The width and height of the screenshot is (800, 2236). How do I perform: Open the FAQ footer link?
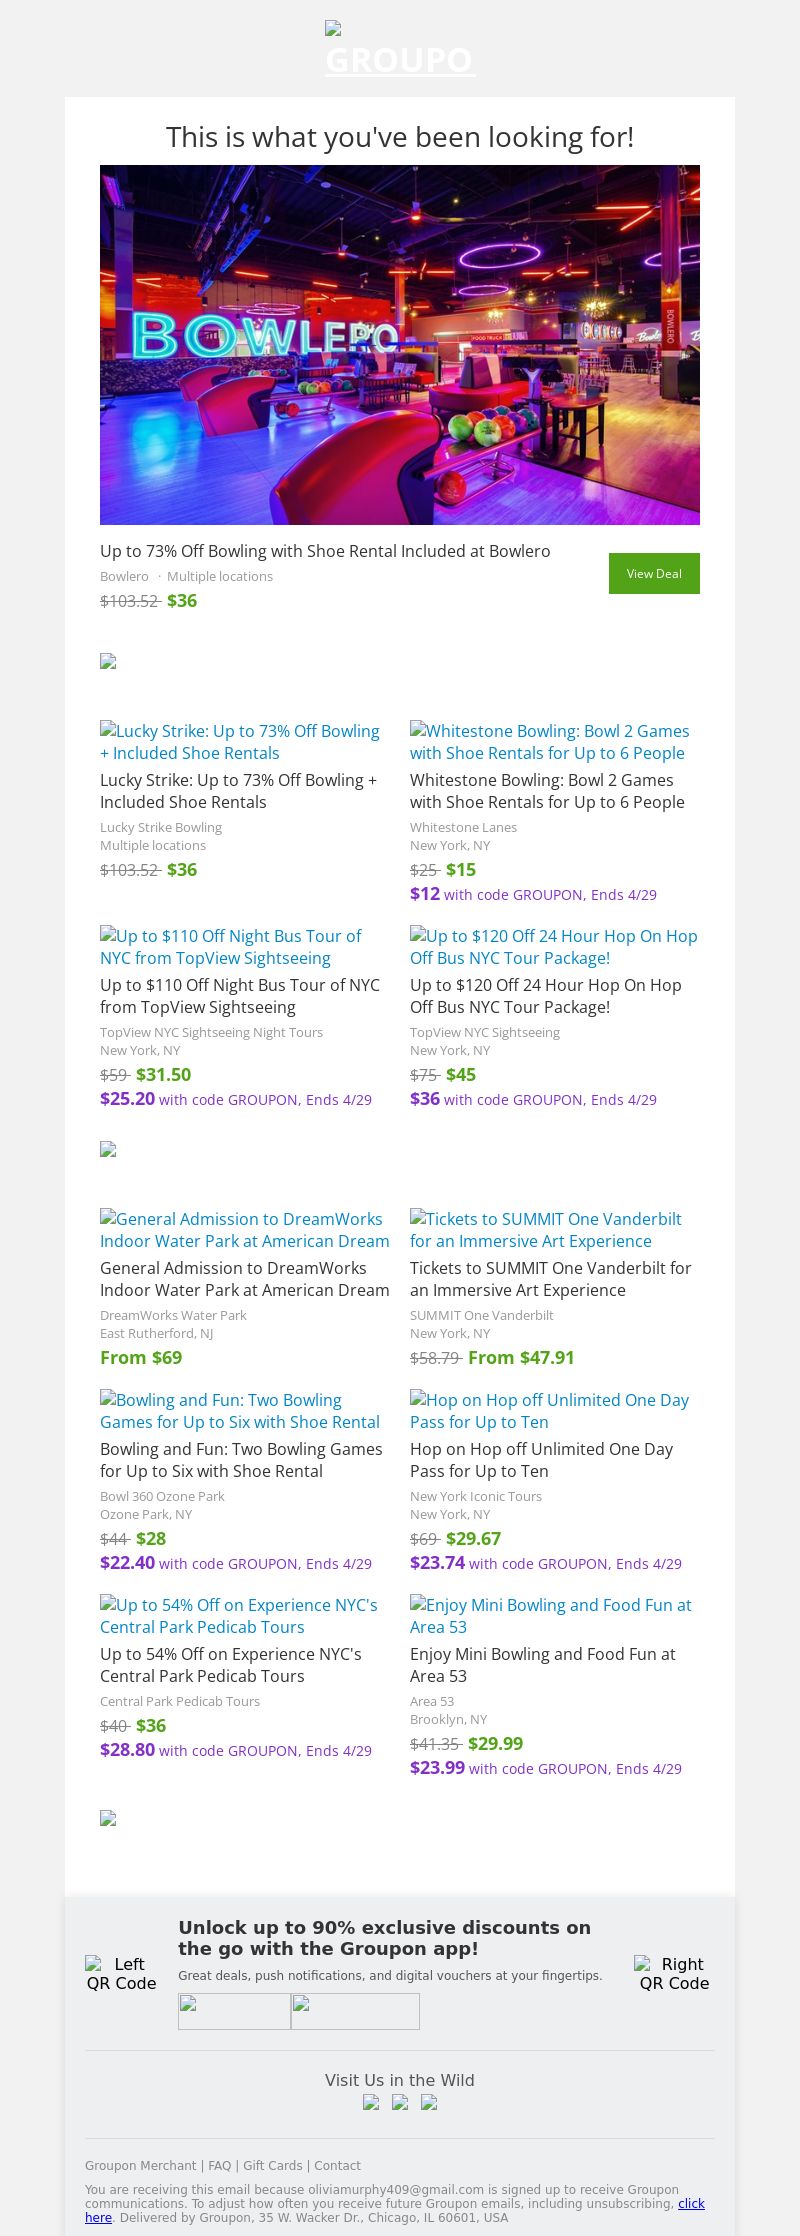(x=219, y=2165)
